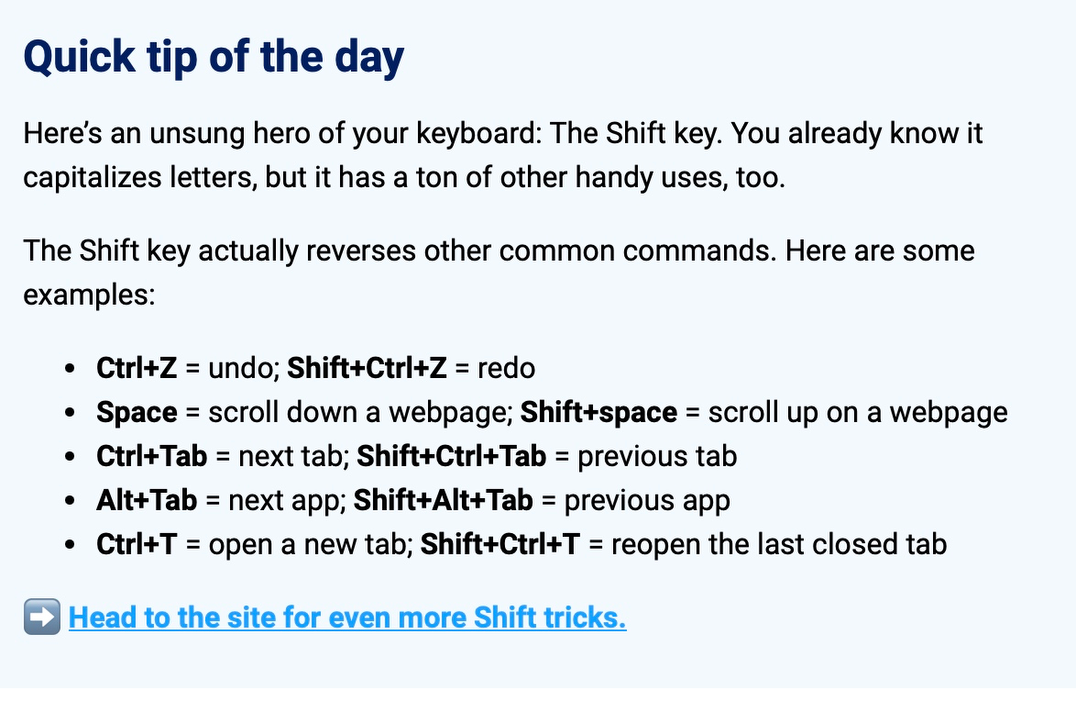Open the 'Head to the site' link
1076x701 pixels.
tap(347, 617)
